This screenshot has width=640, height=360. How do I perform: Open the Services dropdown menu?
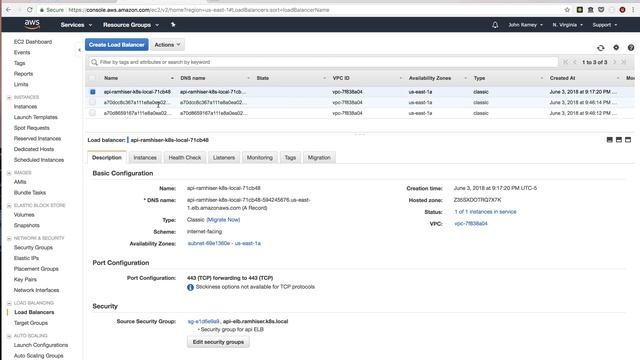tap(76, 25)
